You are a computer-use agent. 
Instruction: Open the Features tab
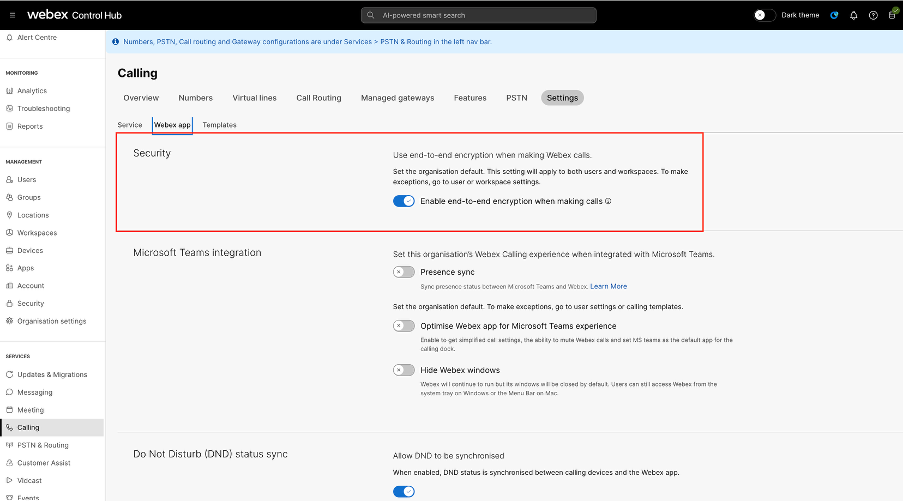pyautogui.click(x=470, y=98)
